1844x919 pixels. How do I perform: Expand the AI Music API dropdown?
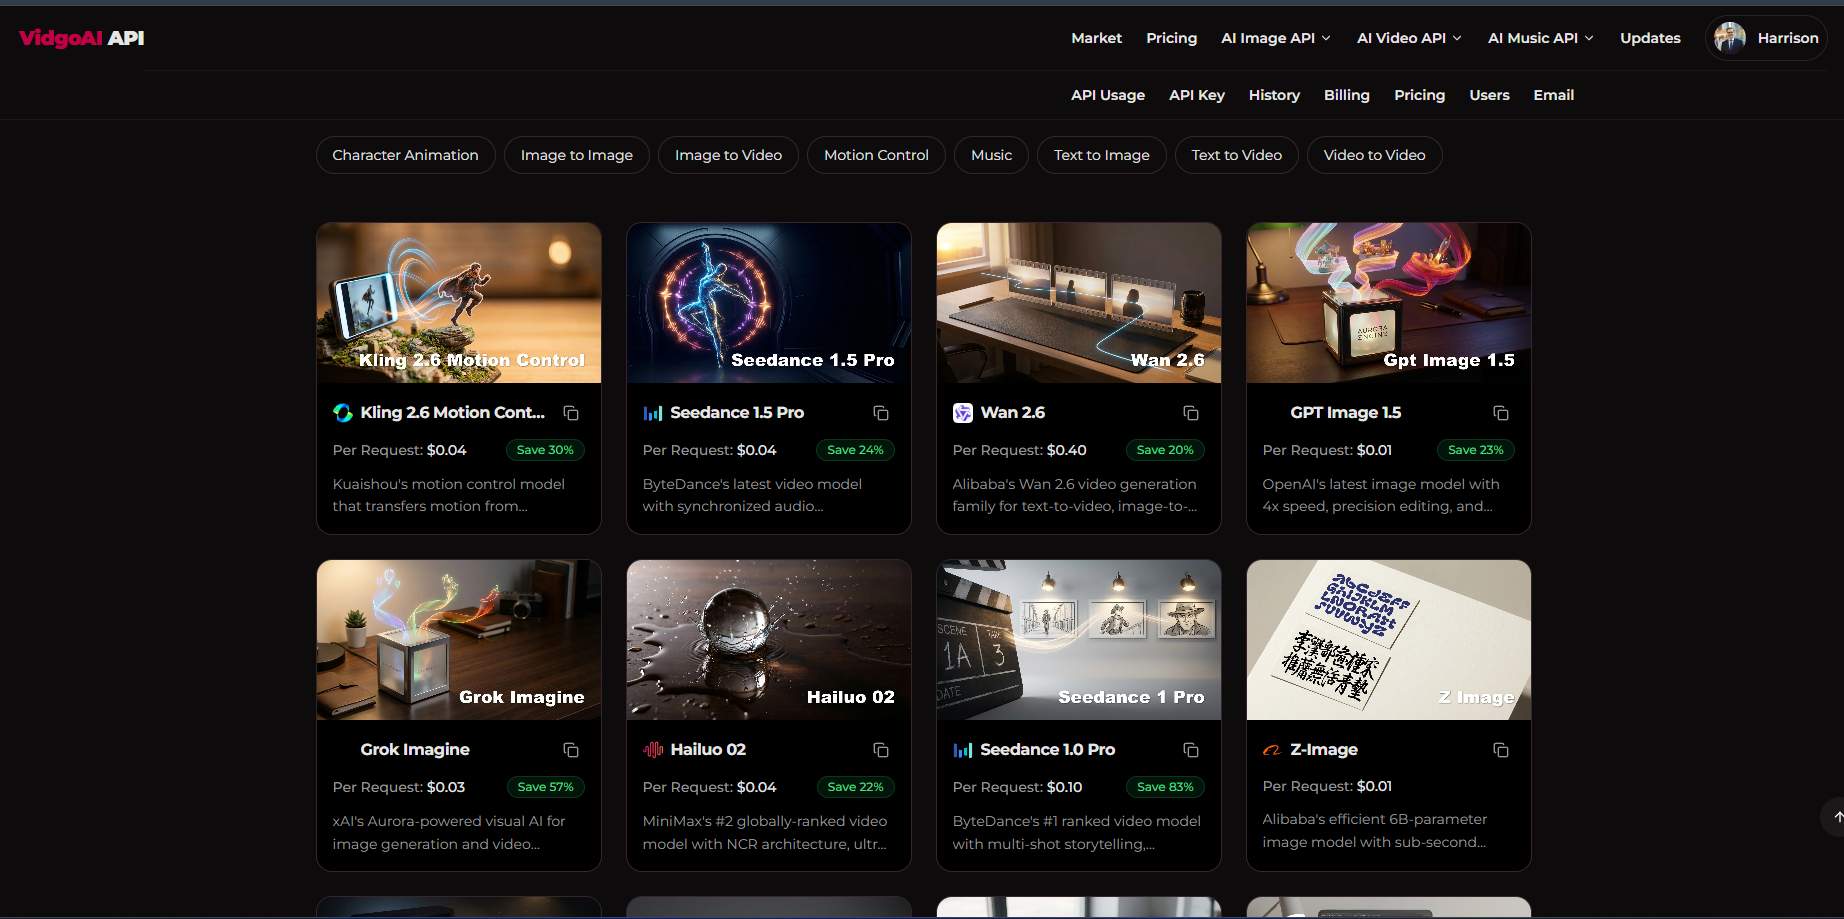[x=1540, y=38]
